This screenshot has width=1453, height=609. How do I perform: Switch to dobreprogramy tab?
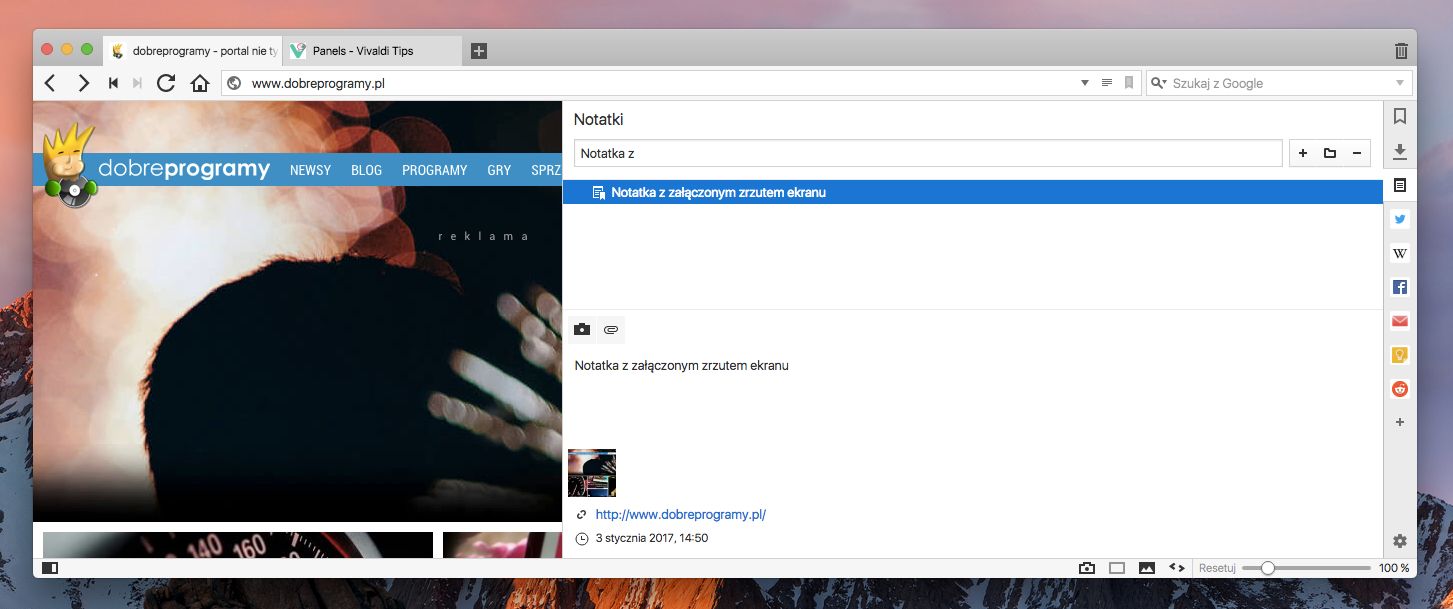[x=193, y=50]
